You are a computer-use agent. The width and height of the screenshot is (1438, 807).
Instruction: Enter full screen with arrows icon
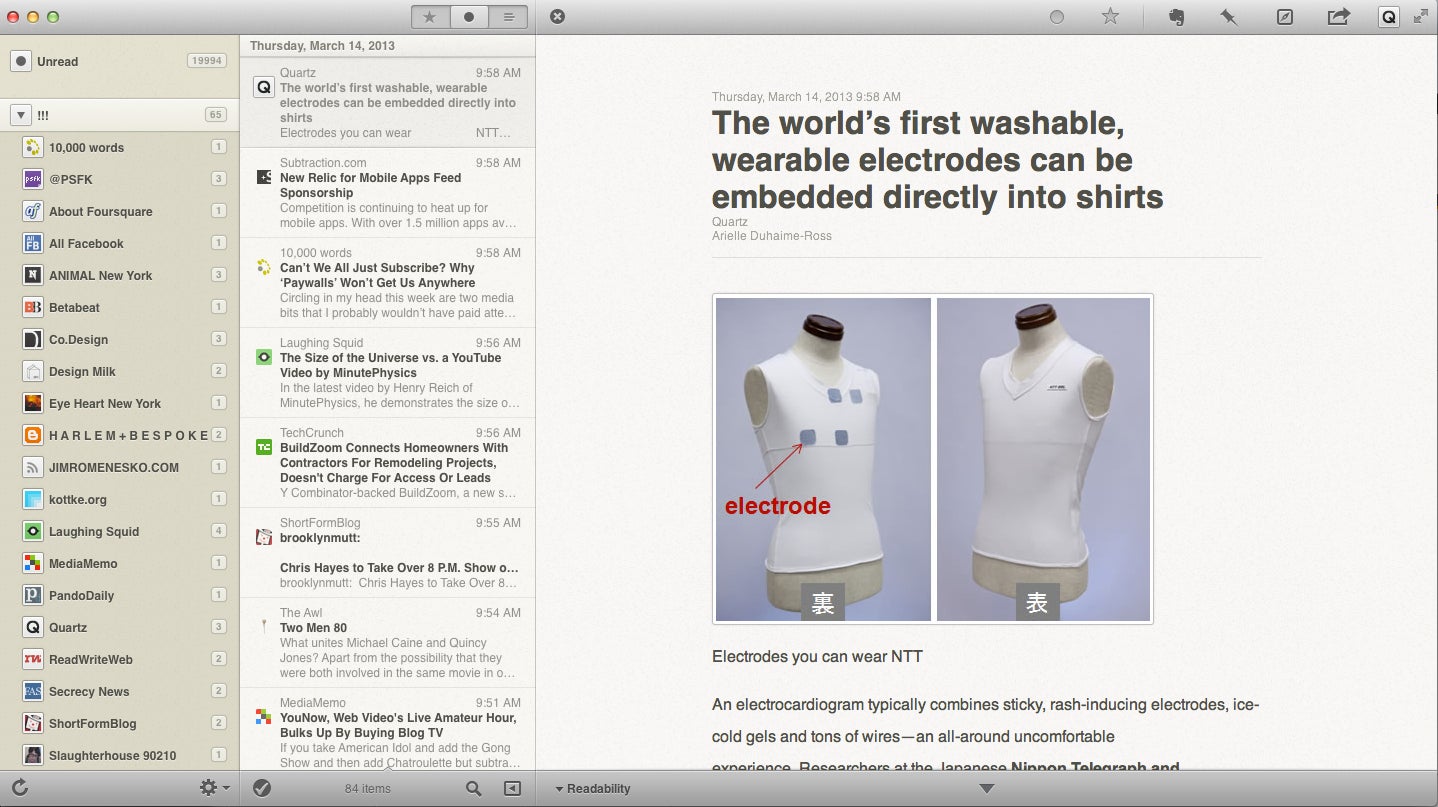(1421, 16)
